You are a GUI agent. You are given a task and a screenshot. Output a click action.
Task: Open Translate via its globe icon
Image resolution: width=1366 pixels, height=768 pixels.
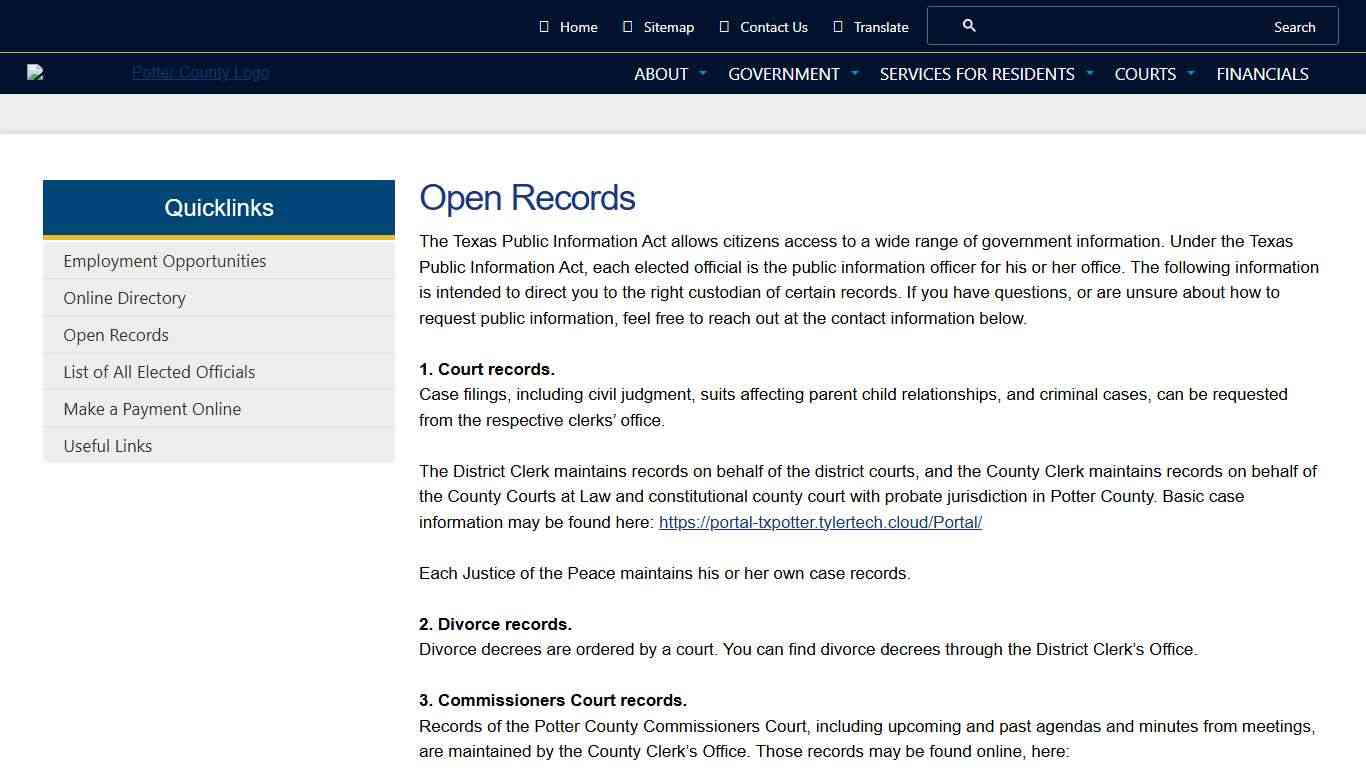pos(837,26)
